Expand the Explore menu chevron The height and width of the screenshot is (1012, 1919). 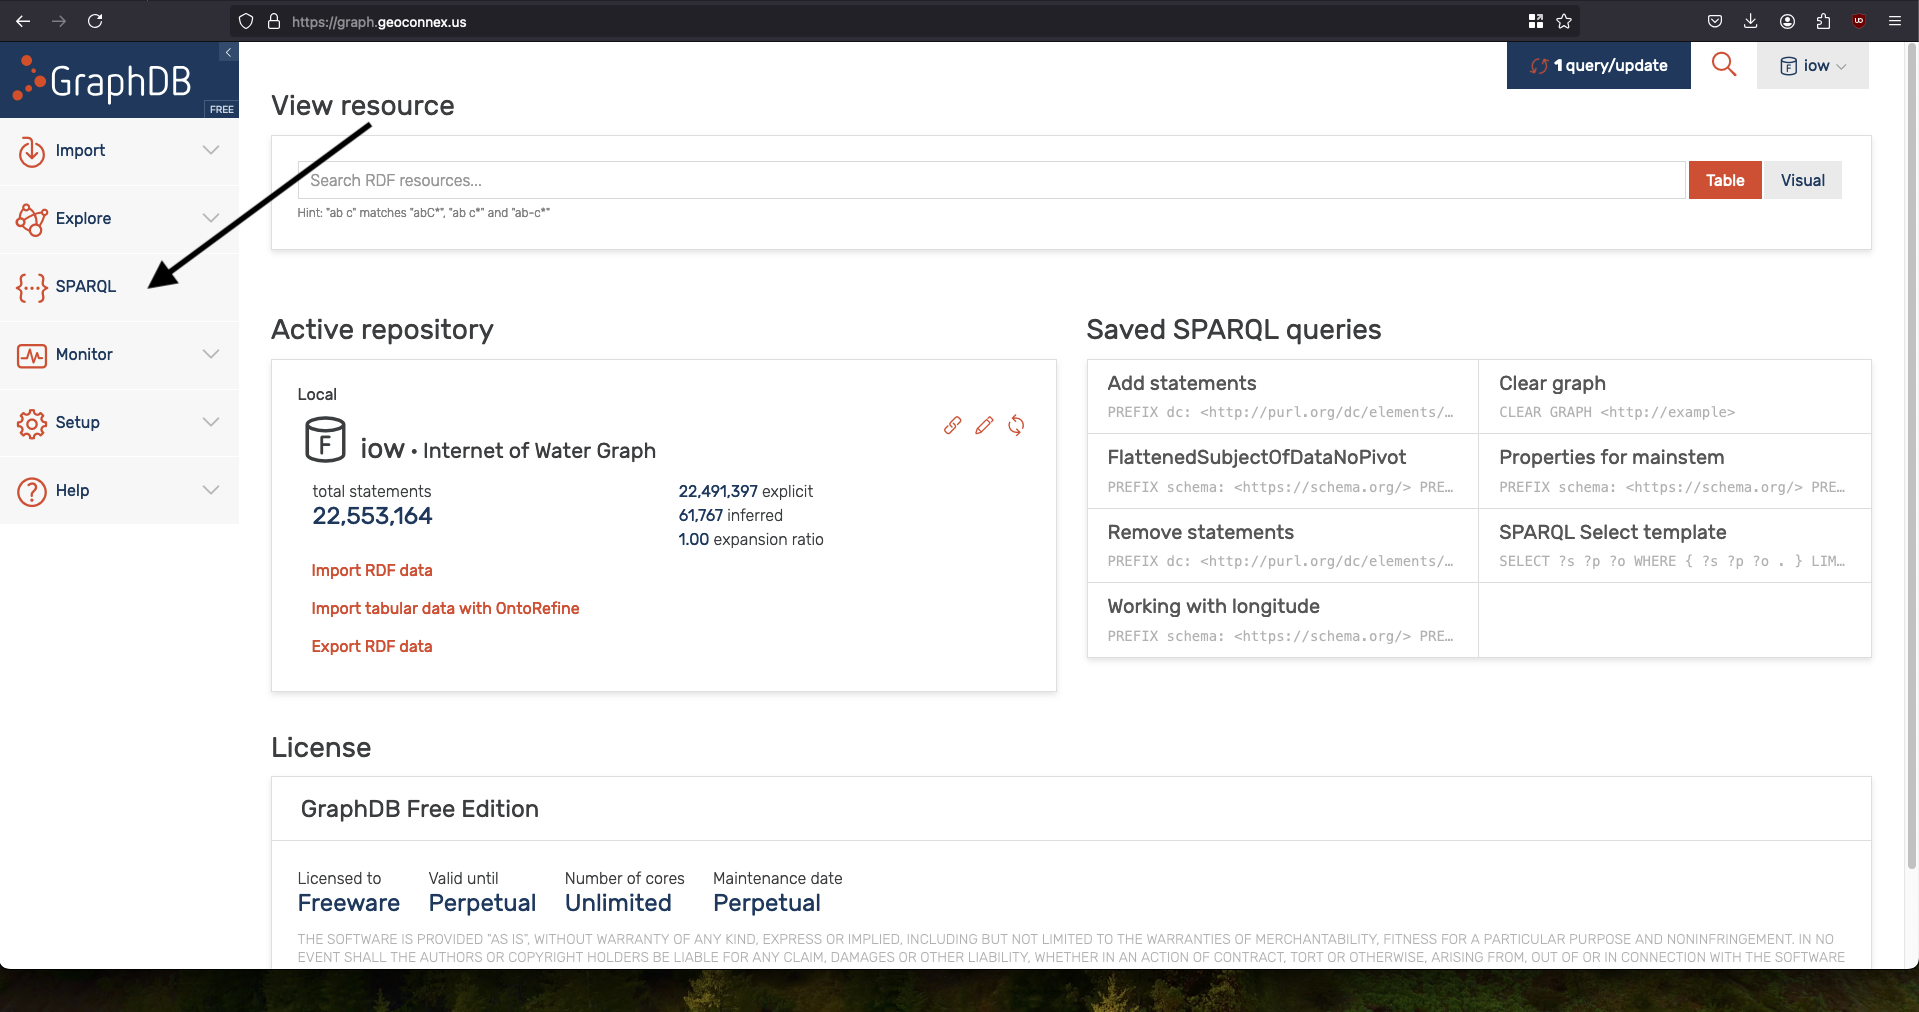click(211, 218)
